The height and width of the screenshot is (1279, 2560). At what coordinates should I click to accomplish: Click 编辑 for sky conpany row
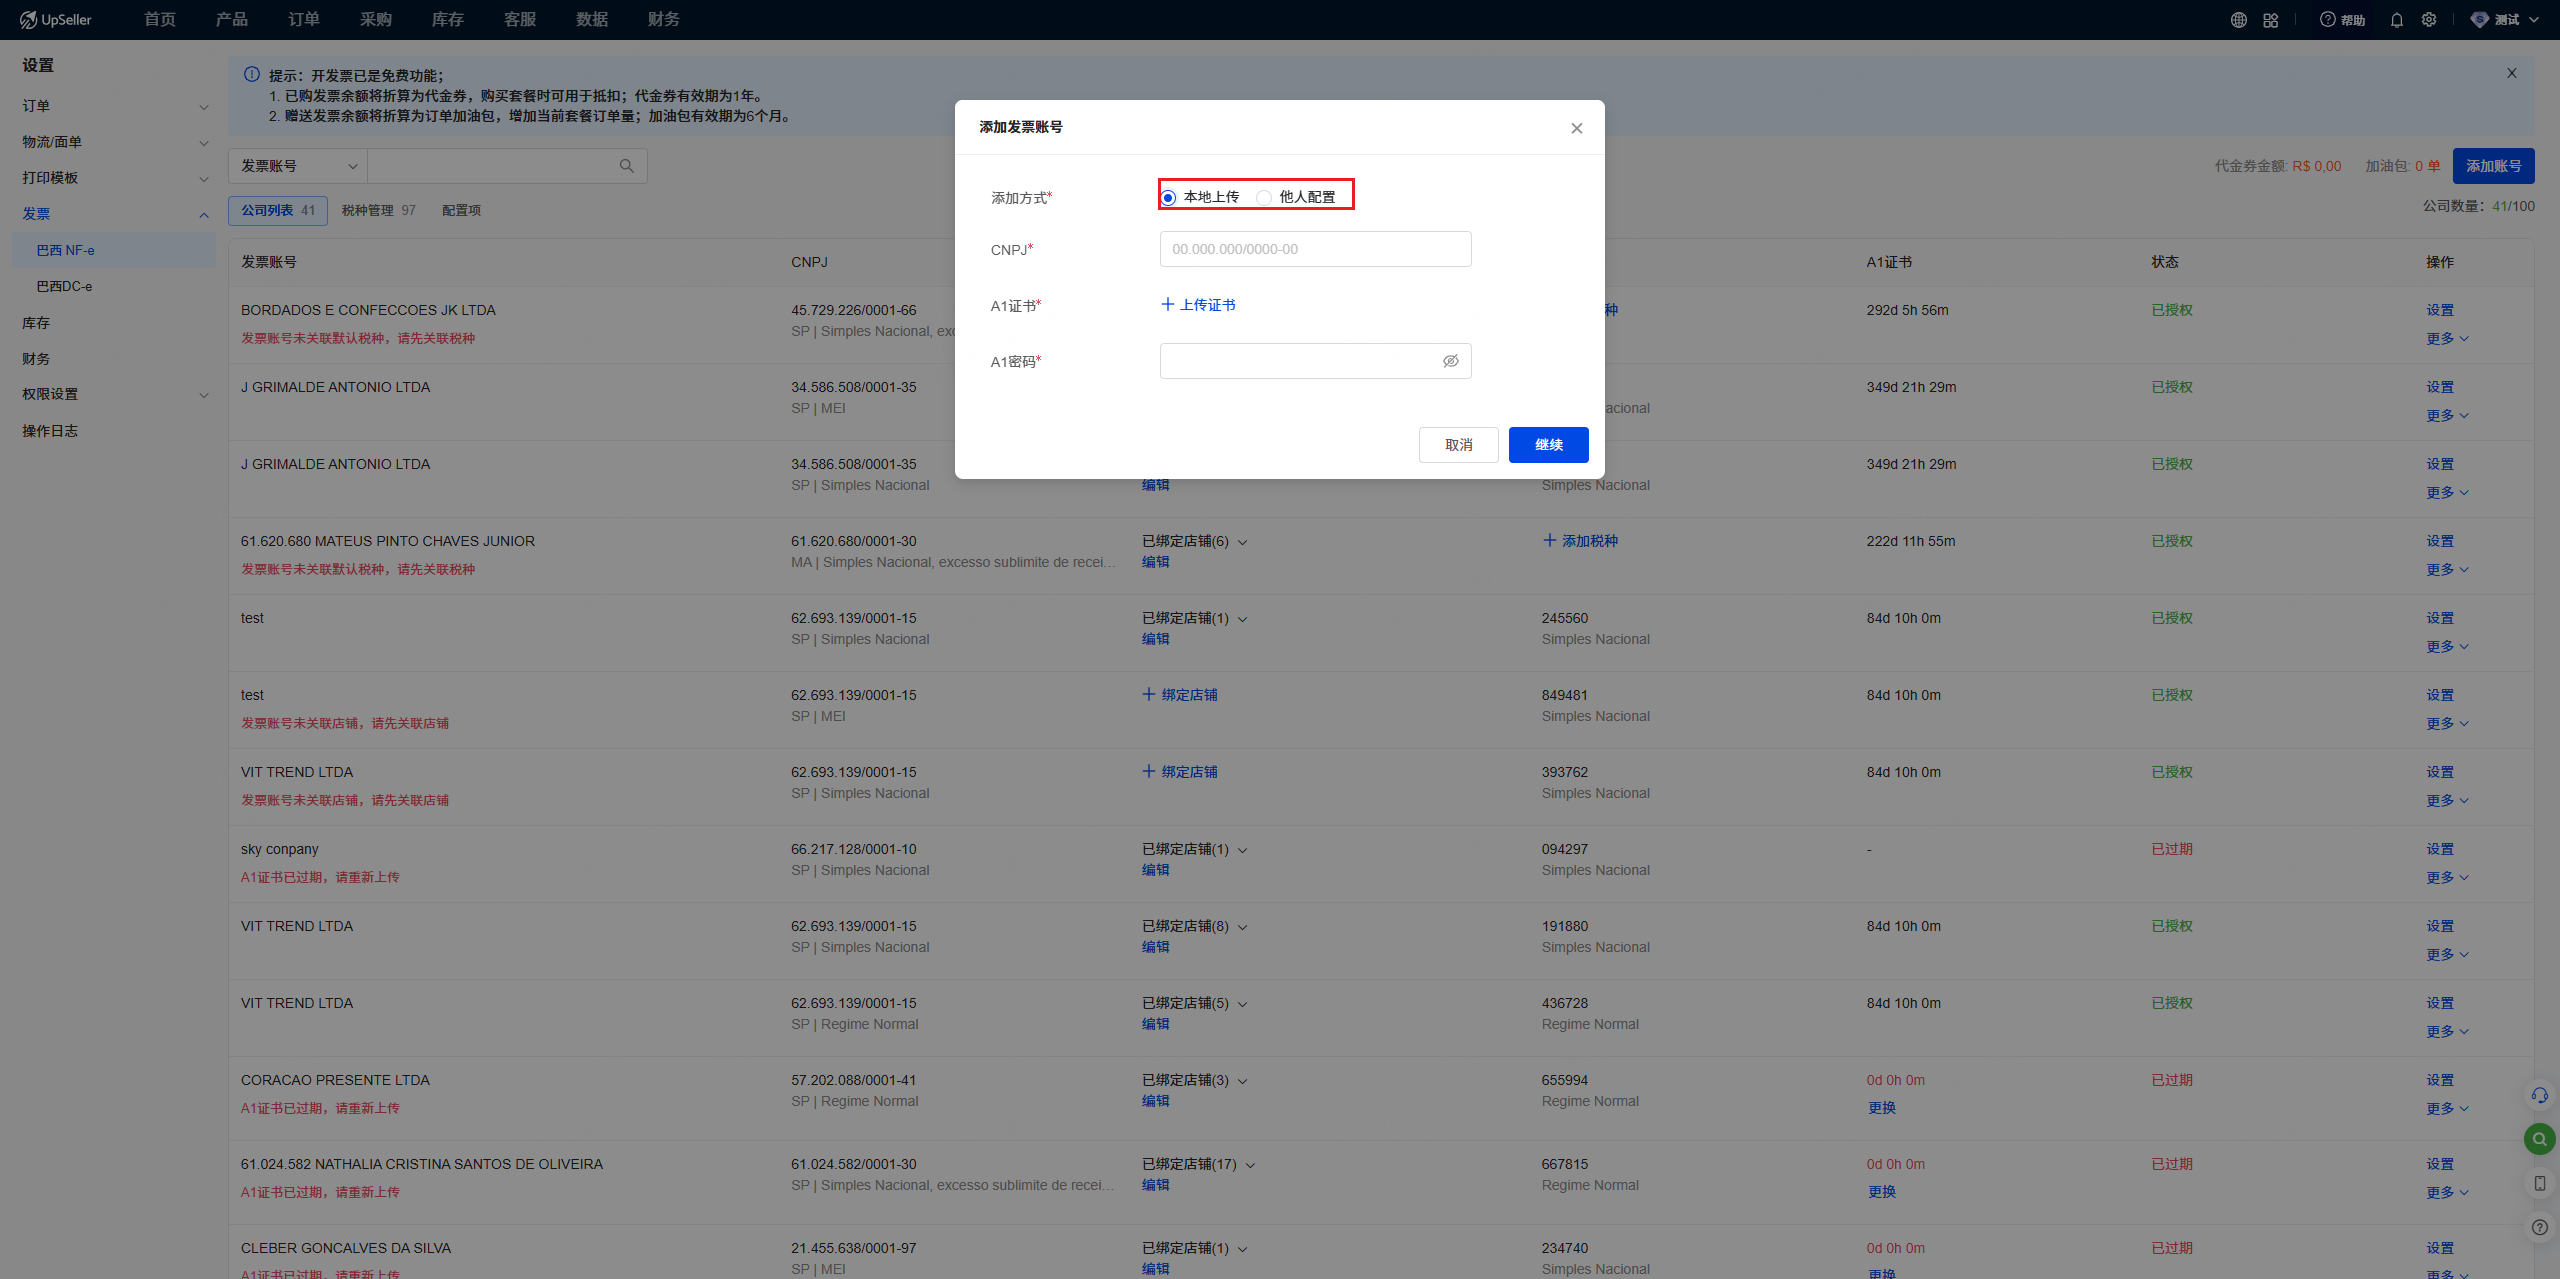click(x=1156, y=870)
